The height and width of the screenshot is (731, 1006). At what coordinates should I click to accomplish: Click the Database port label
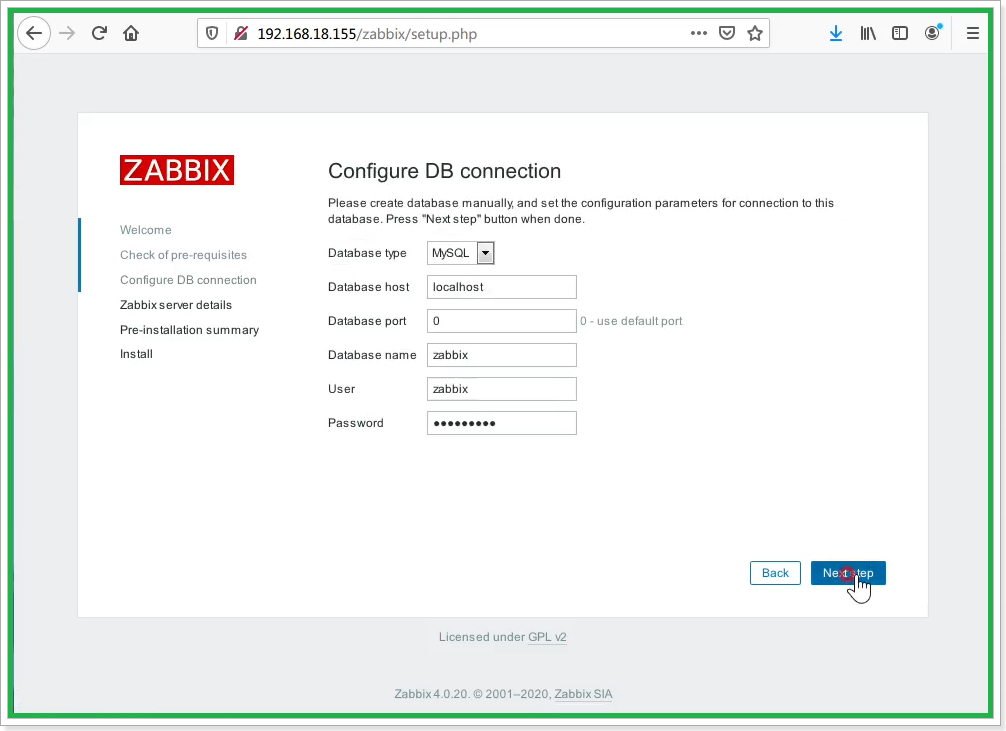coord(367,321)
